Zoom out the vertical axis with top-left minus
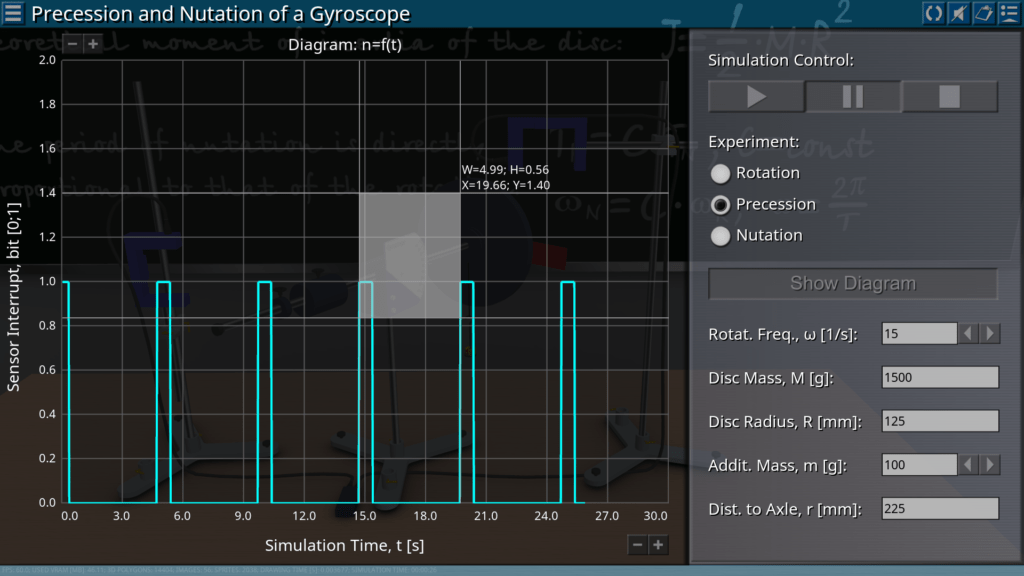This screenshot has height=576, width=1024. [x=72, y=44]
